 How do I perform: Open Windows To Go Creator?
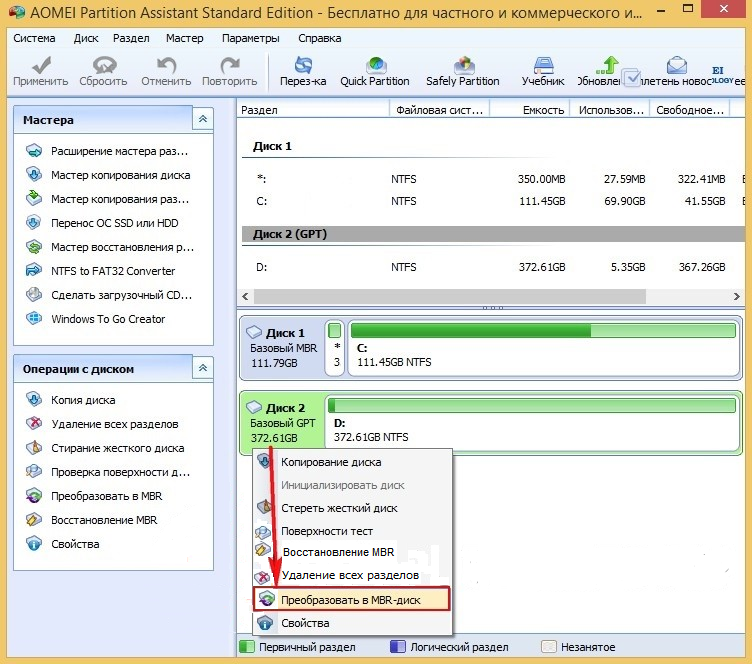95,319
